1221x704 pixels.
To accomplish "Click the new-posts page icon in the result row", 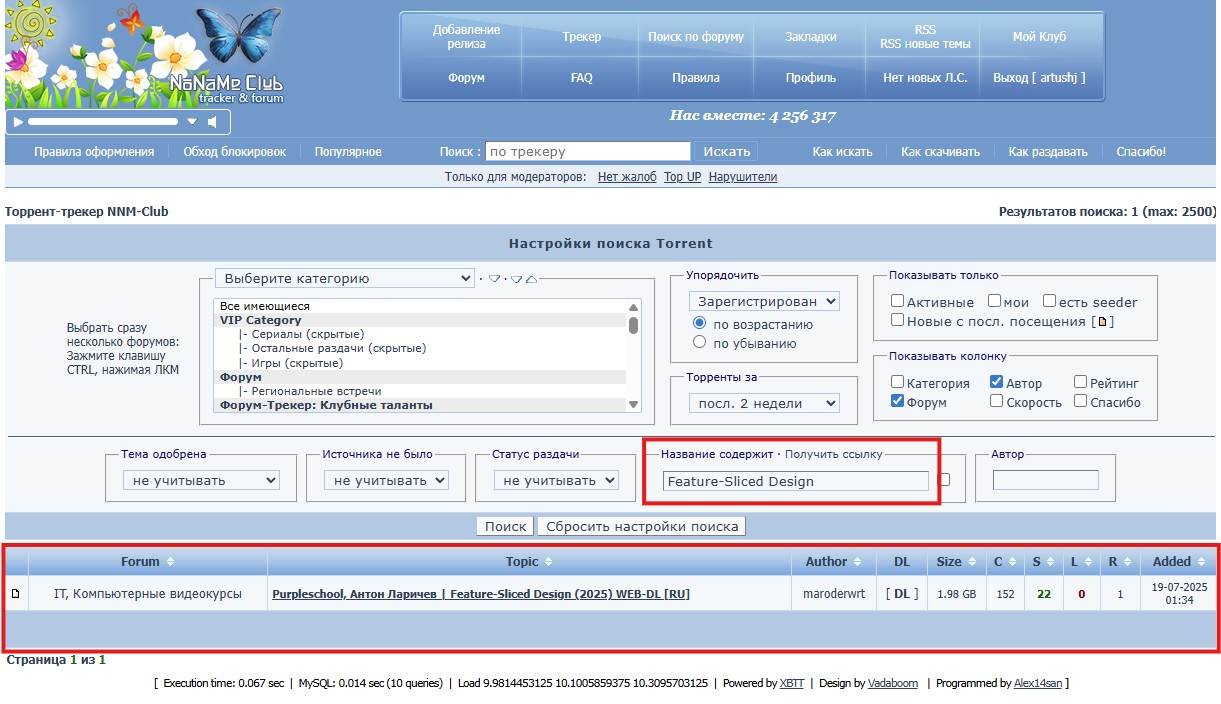I will tap(15, 594).
